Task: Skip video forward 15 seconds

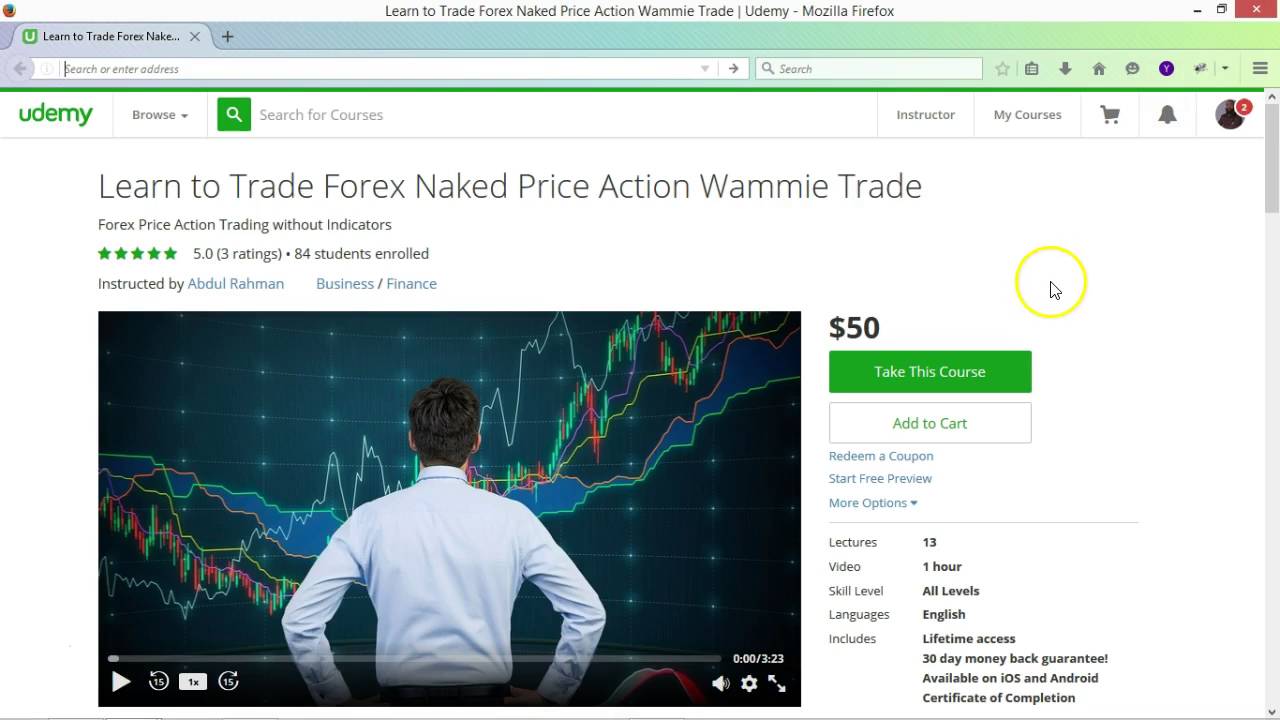Action: coord(228,682)
